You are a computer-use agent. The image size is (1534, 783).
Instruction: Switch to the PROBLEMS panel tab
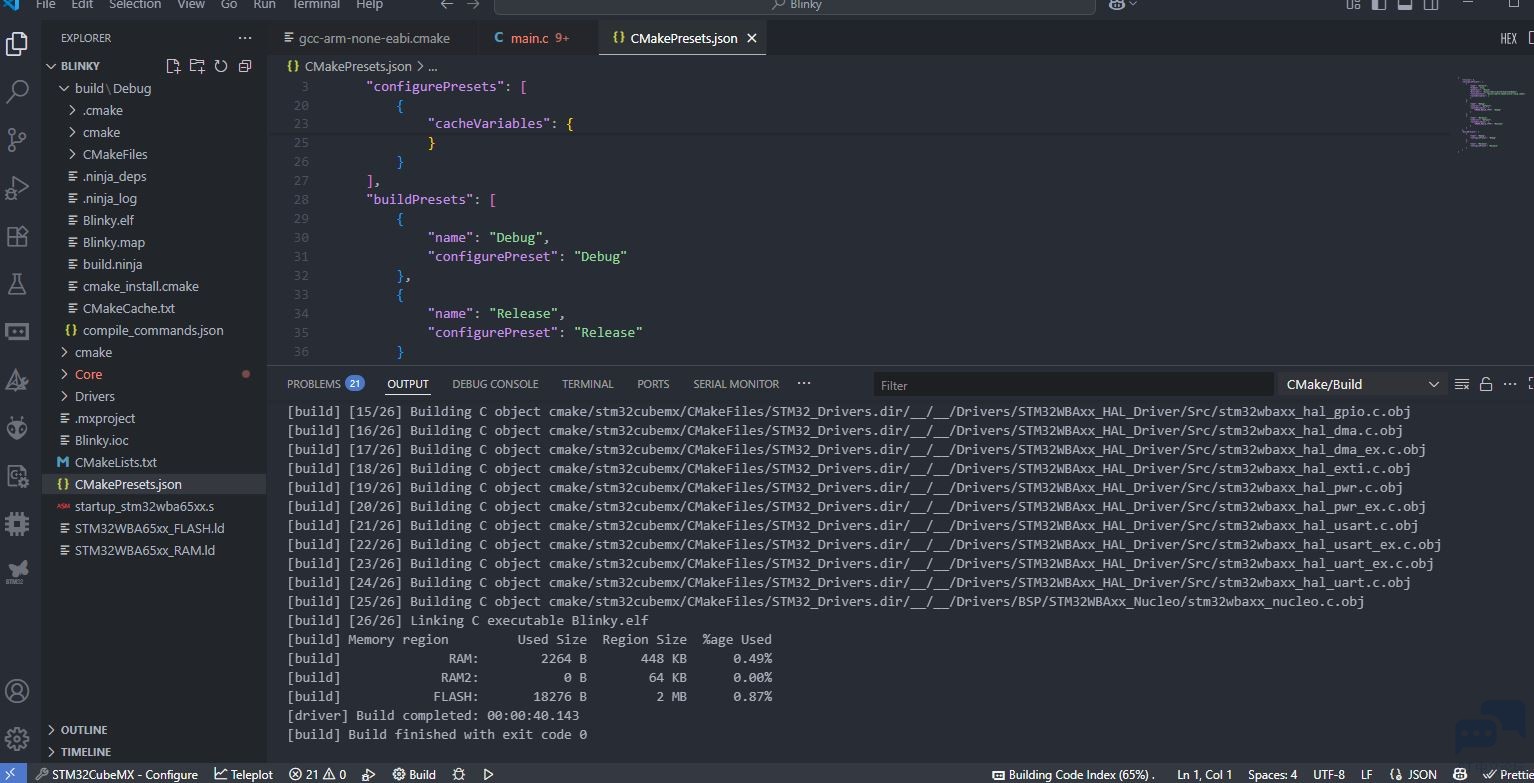[325, 384]
